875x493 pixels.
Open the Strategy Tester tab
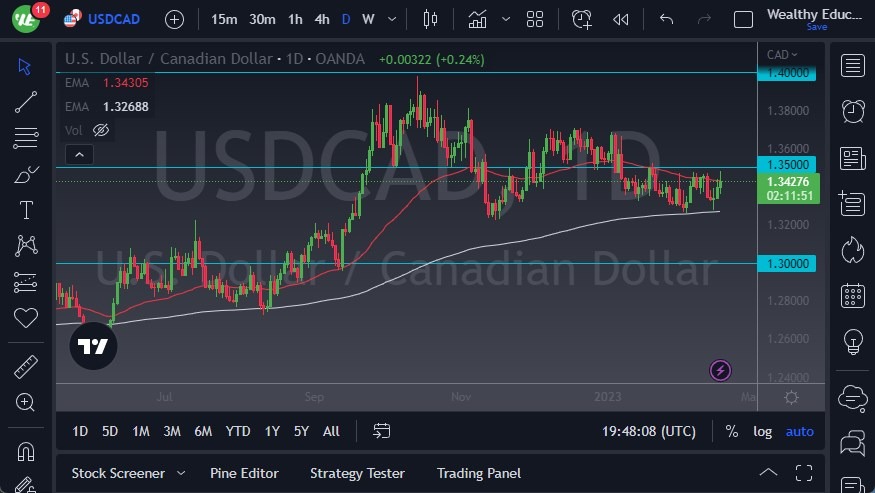(357, 473)
